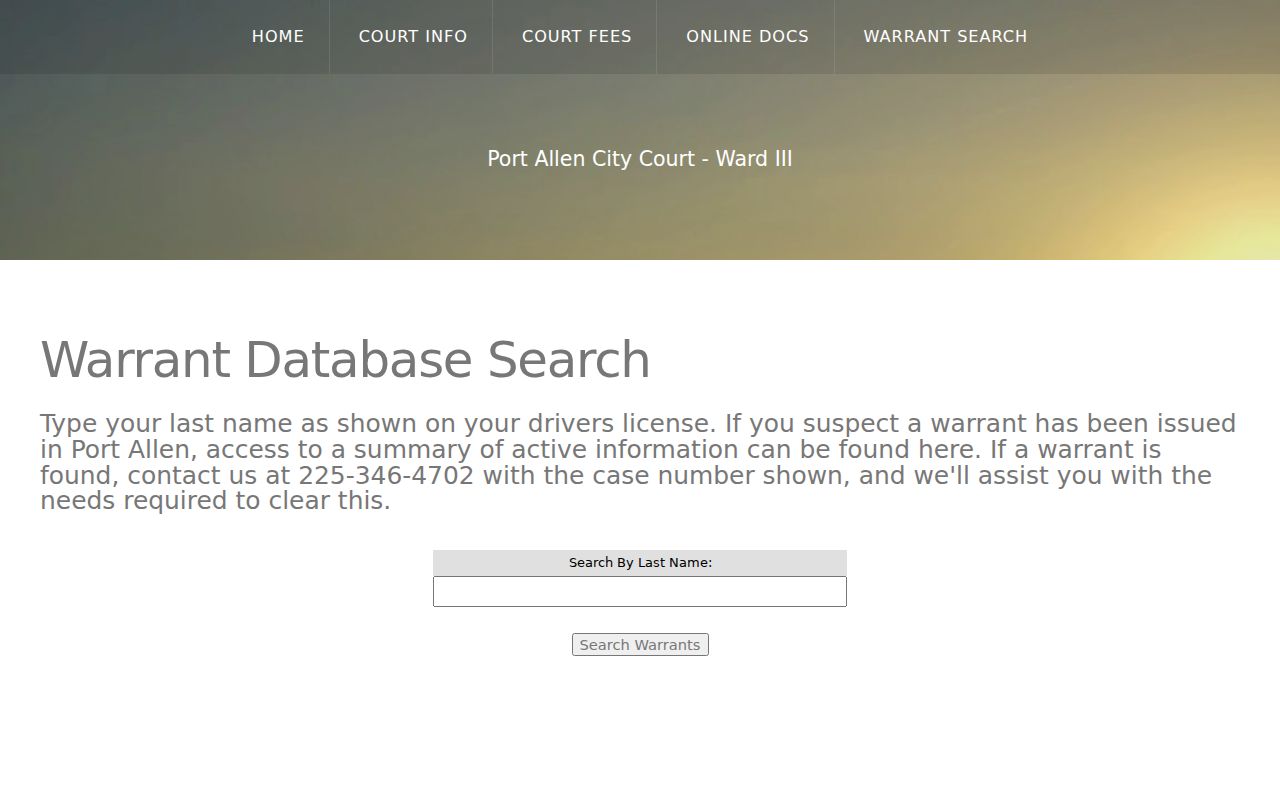Focus the Search By Last Name field

click(640, 591)
